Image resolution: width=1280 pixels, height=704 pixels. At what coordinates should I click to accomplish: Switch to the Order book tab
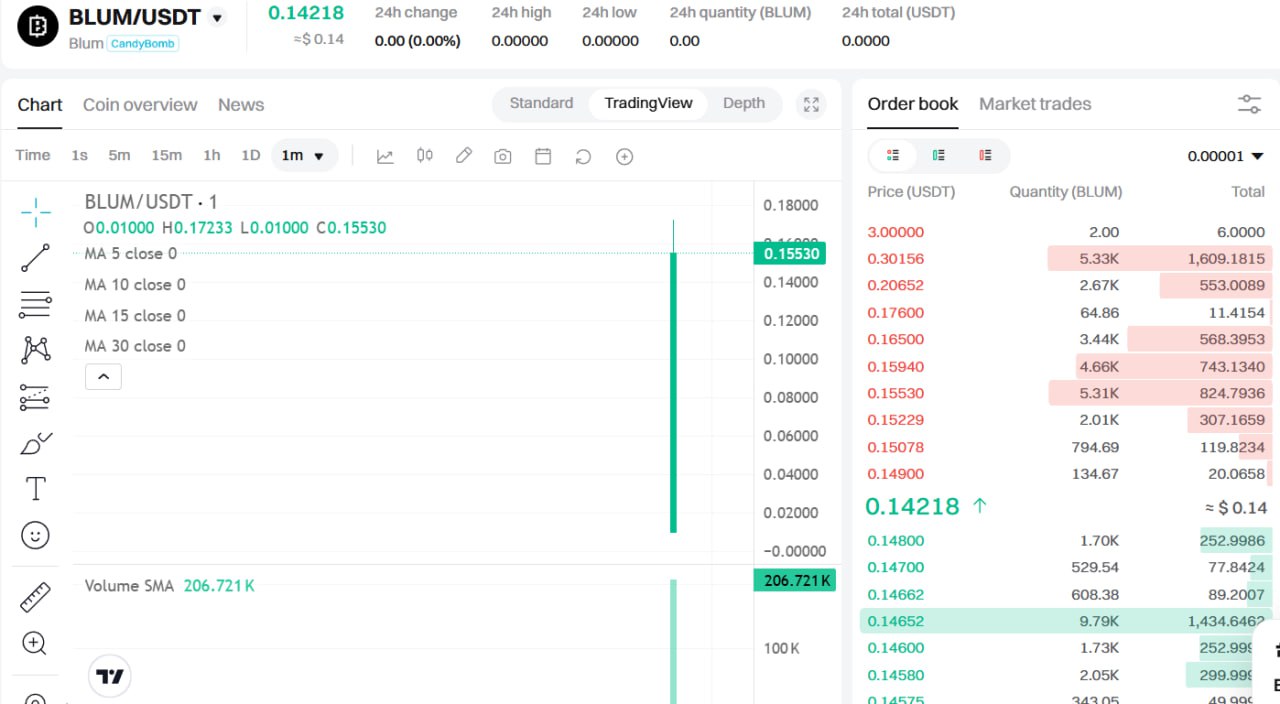913,104
